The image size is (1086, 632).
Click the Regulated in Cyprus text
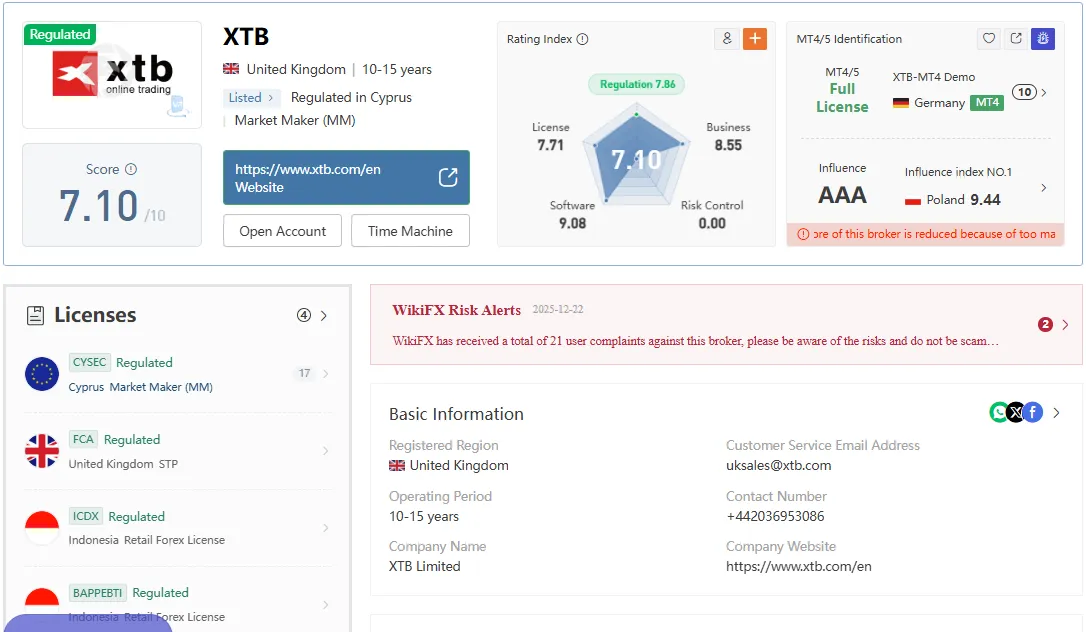pyautogui.click(x=351, y=98)
